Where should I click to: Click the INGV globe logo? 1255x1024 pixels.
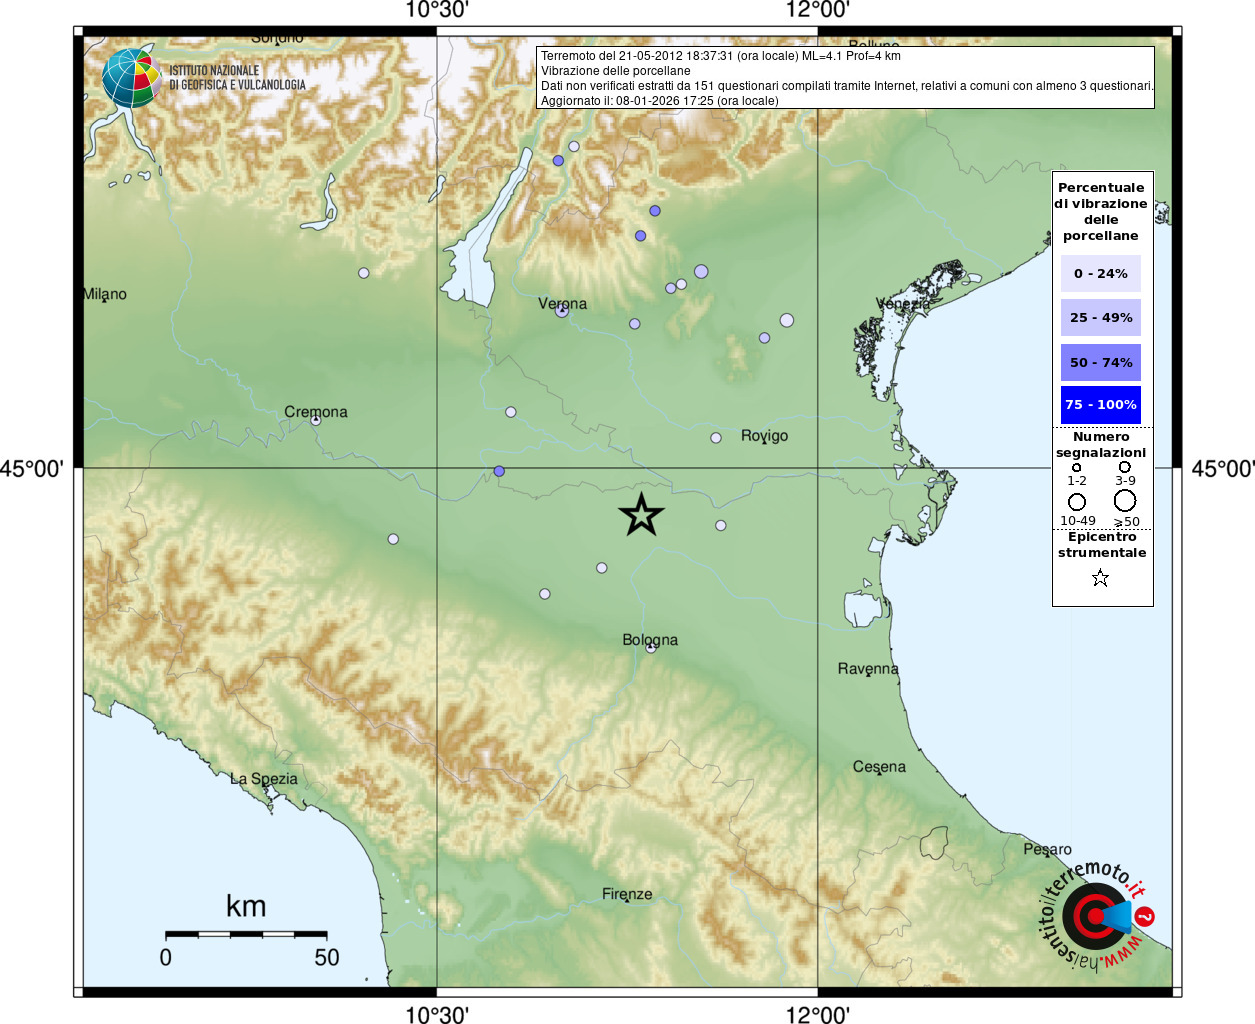[131, 78]
